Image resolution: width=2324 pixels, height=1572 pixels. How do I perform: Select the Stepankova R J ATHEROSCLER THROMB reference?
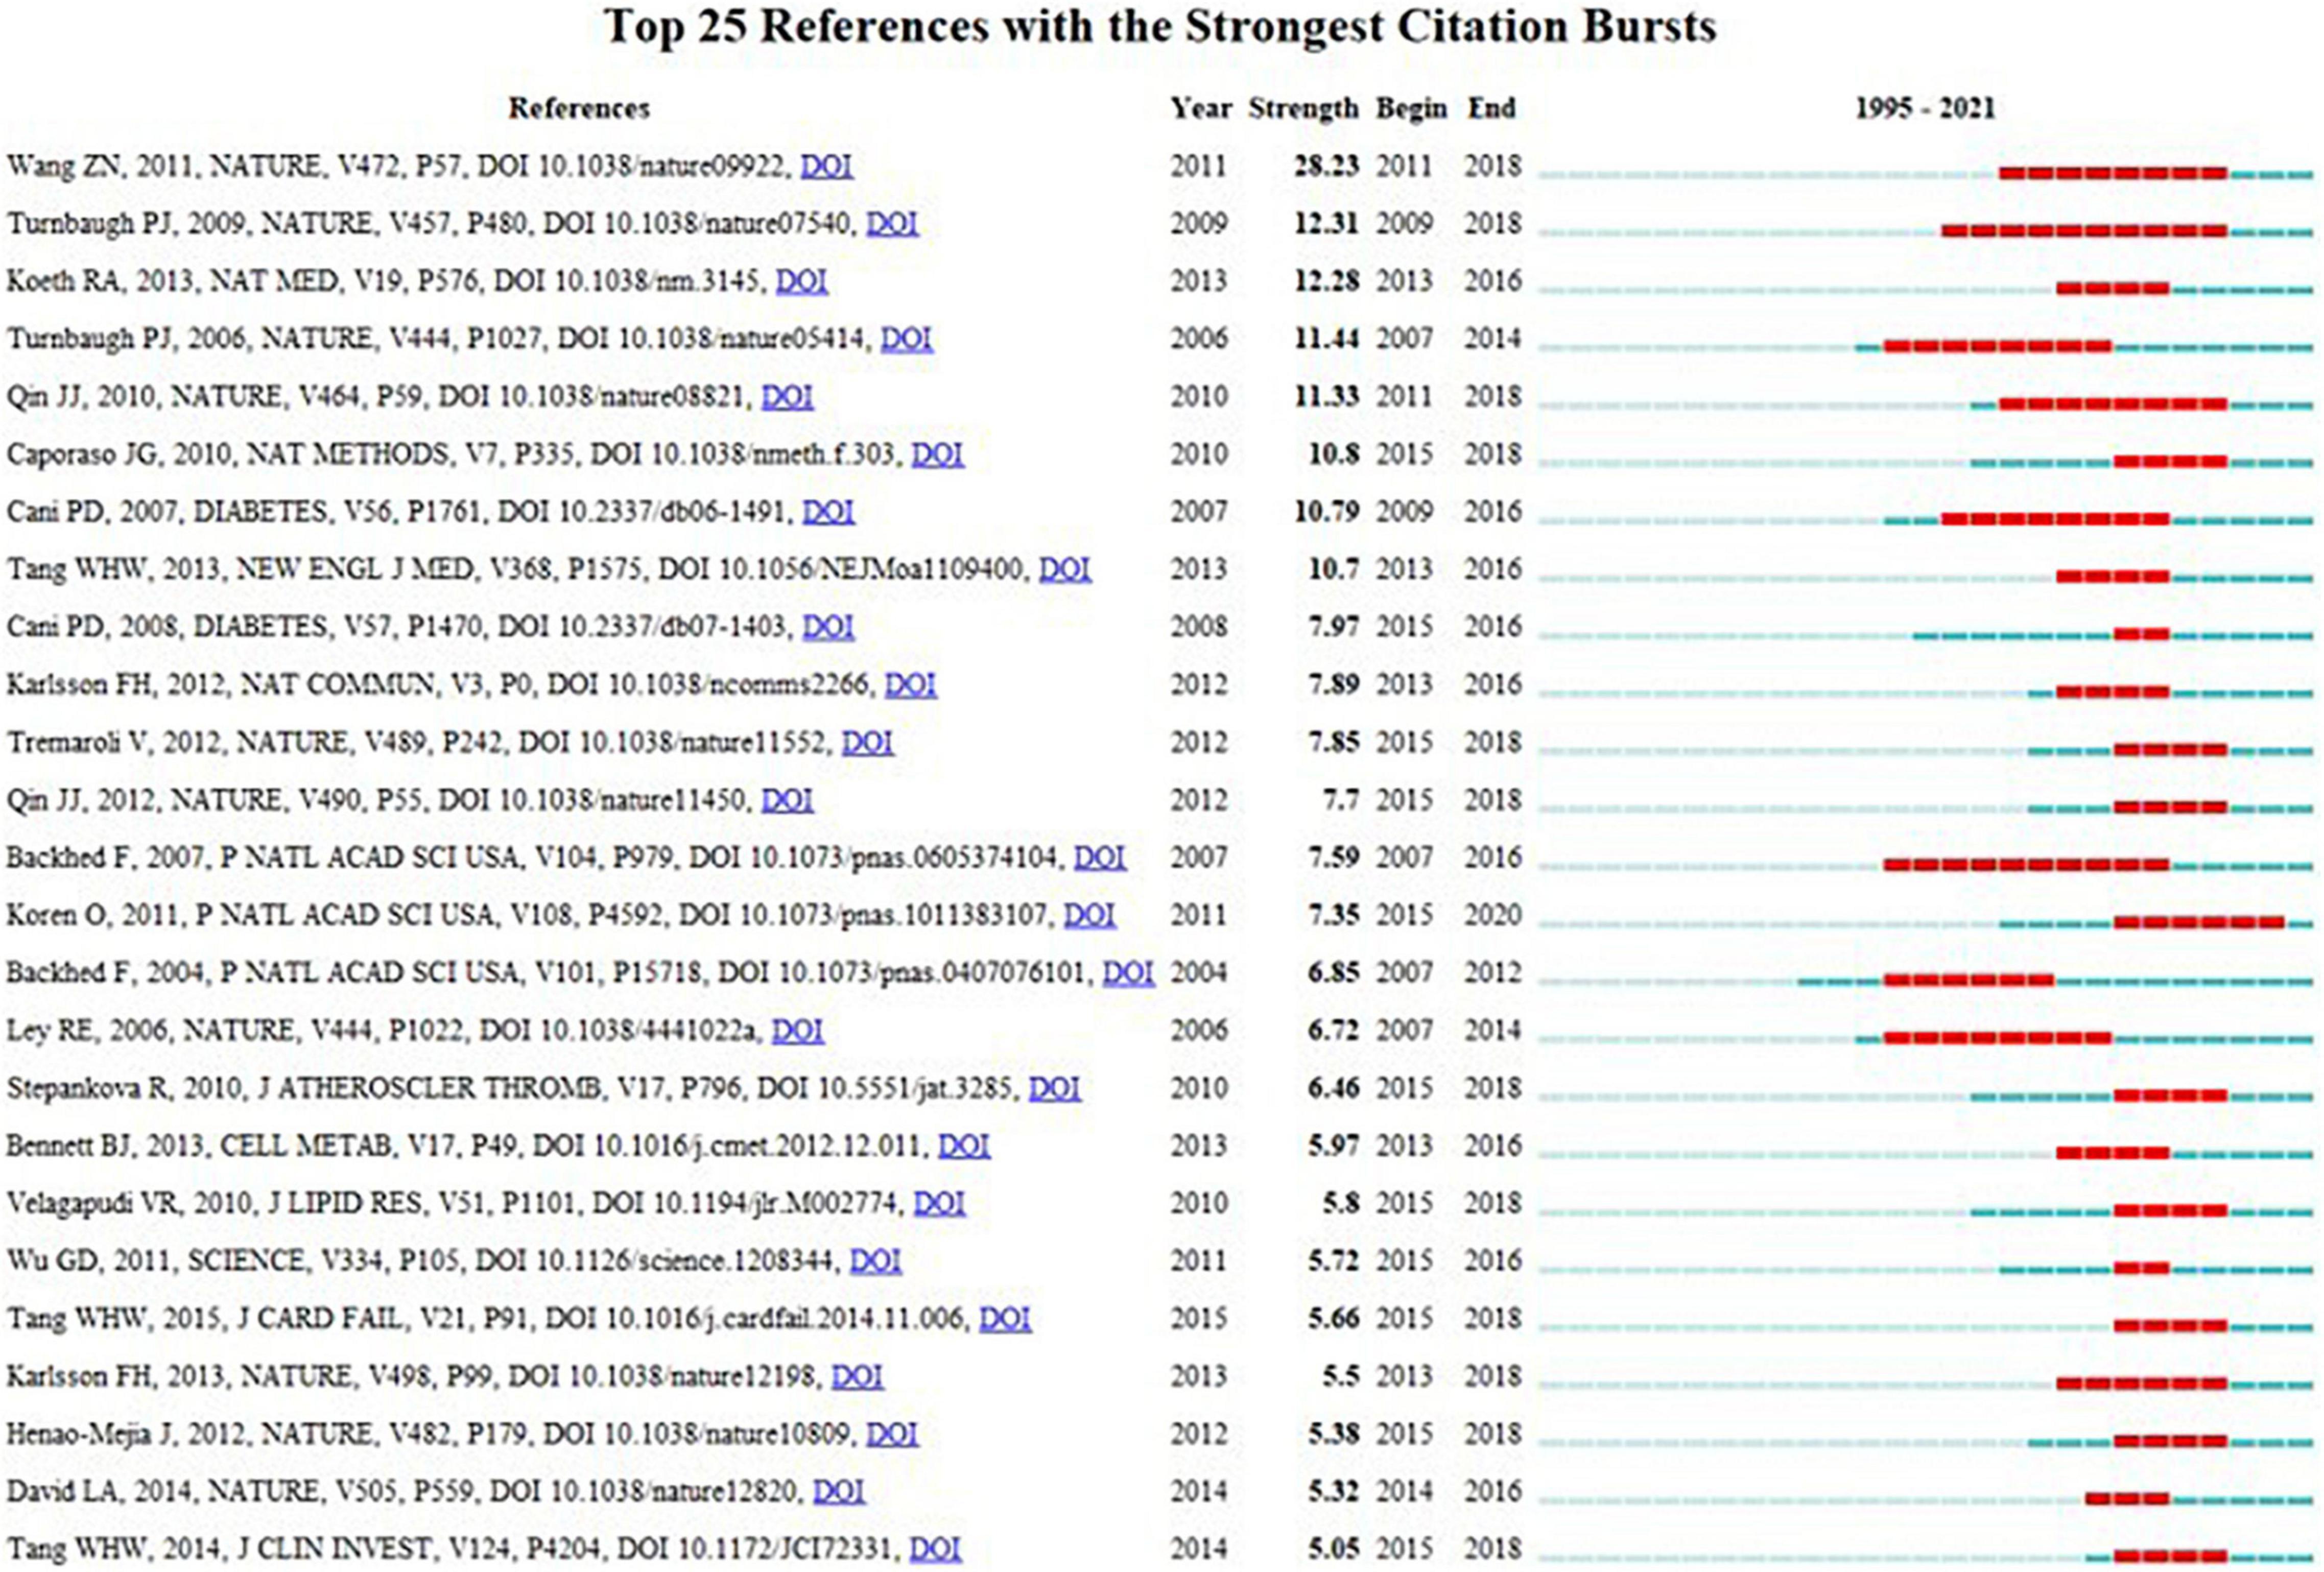pos(513,1088)
